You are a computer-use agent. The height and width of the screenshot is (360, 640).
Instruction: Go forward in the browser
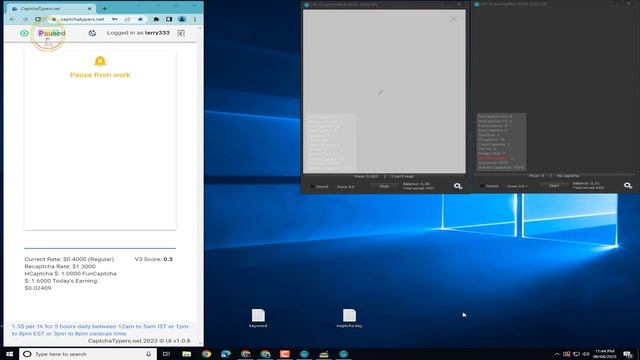[x=25, y=19]
